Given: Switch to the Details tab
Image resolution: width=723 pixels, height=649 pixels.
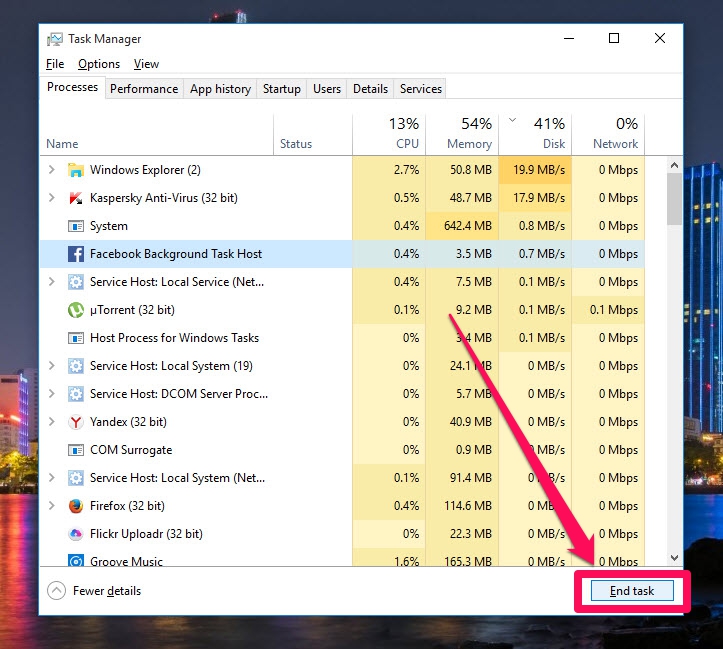Looking at the screenshot, I should pos(370,88).
